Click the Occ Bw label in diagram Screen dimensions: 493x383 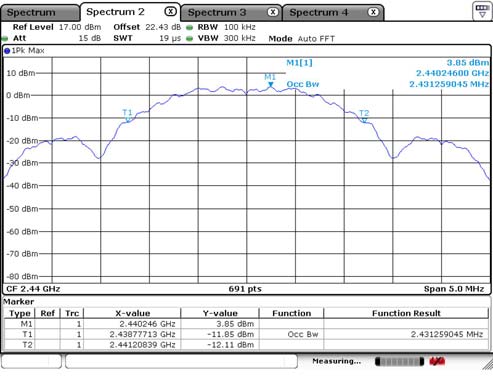303,84
